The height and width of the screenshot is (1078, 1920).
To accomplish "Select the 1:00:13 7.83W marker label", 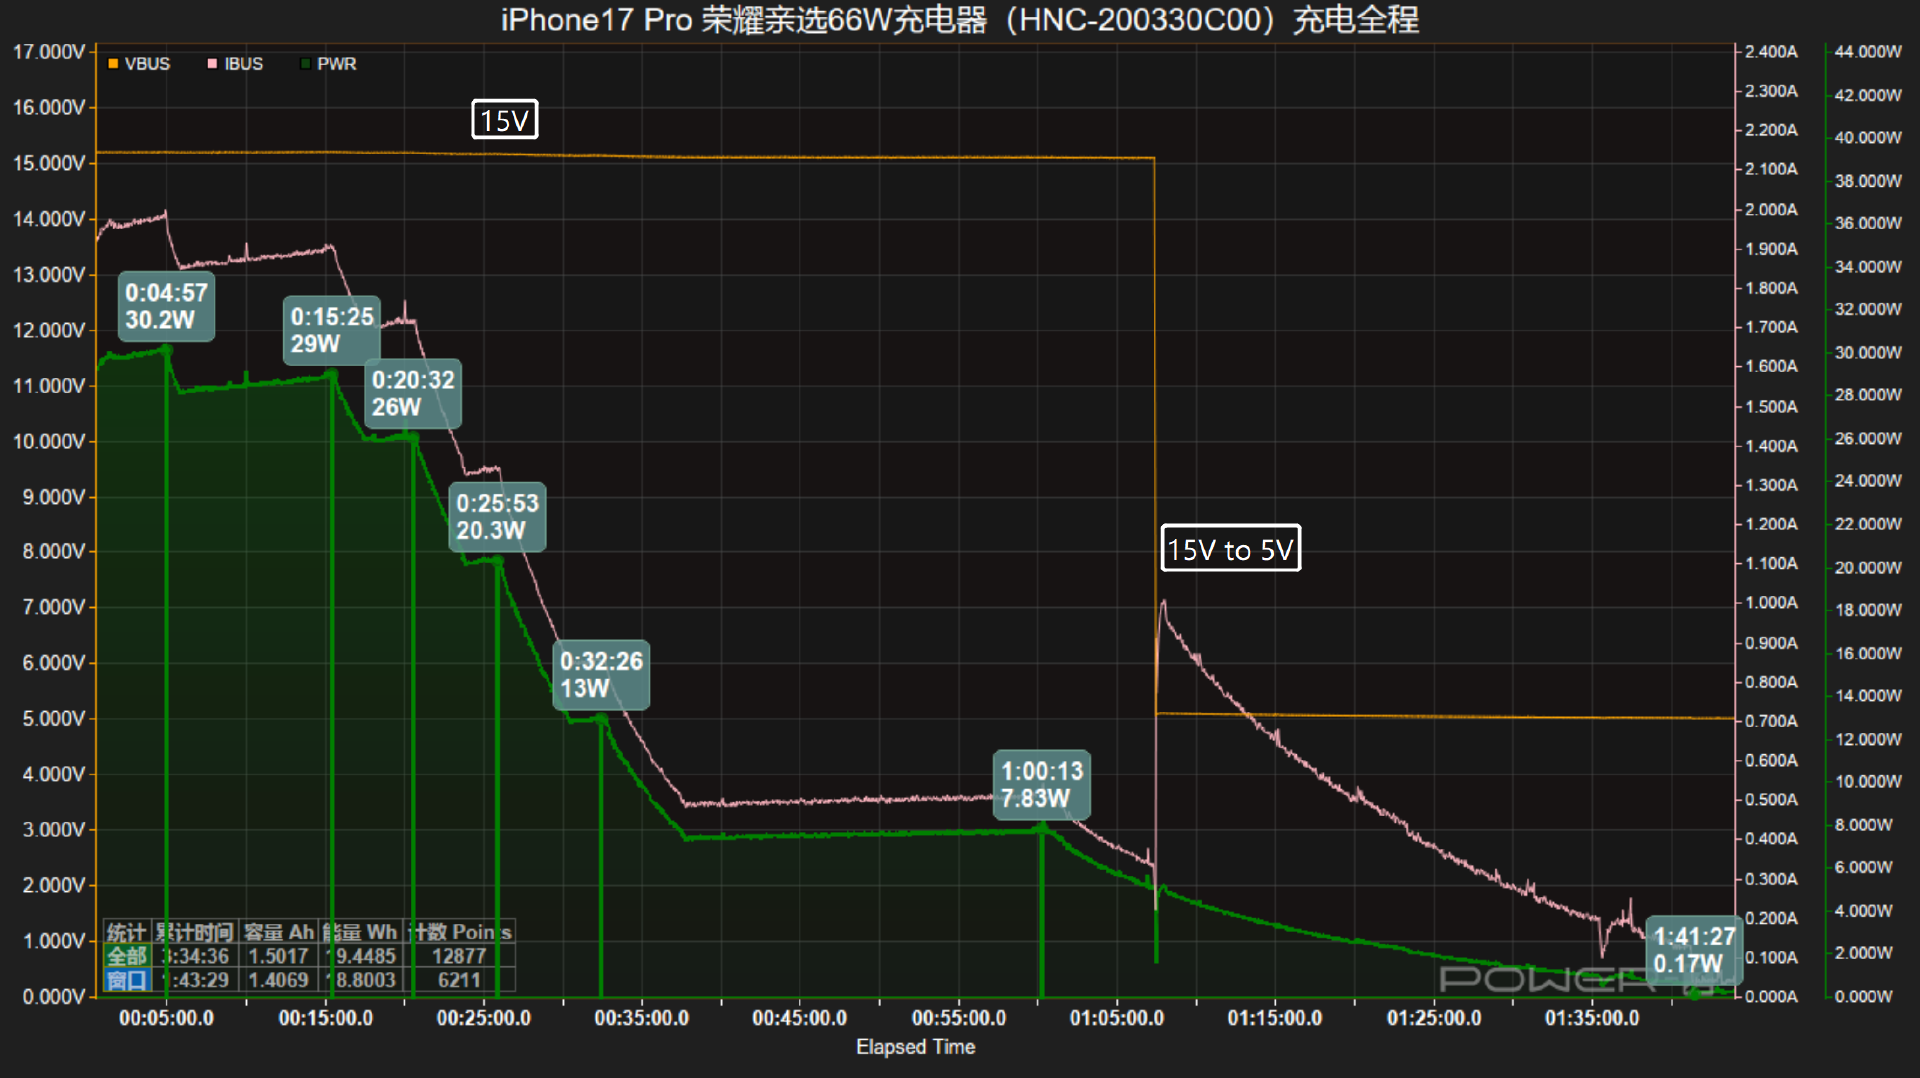I will tap(1042, 785).
